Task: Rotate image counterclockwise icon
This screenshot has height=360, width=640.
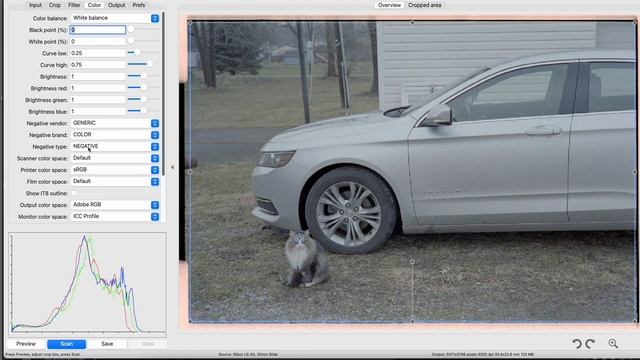Action: pyautogui.click(x=577, y=344)
